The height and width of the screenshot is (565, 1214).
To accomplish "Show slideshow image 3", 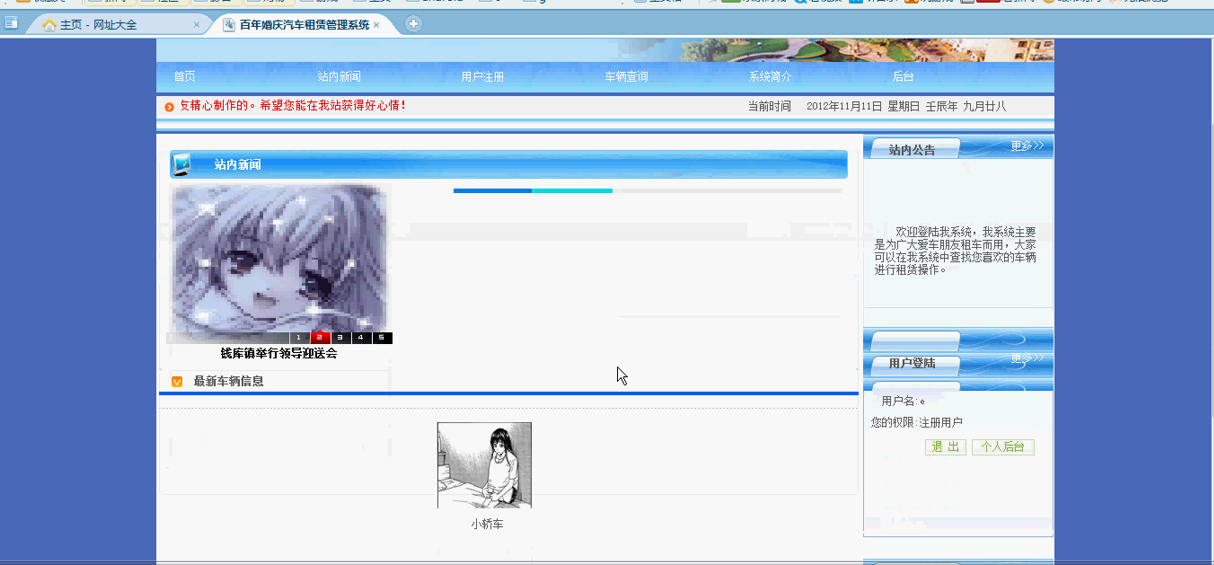I will 341,338.
